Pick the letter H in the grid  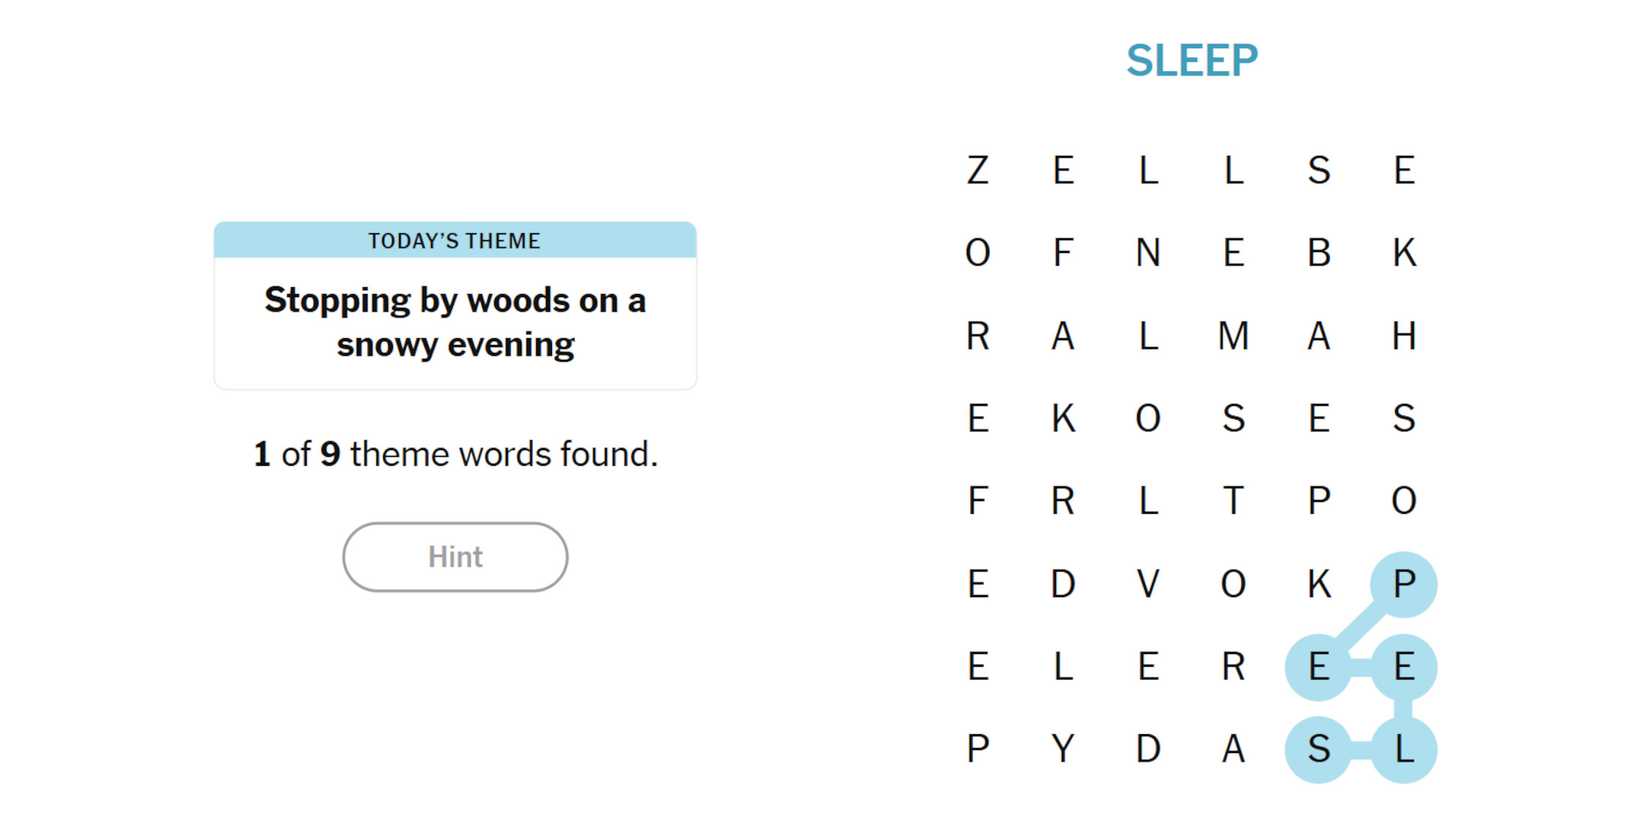point(1404,336)
